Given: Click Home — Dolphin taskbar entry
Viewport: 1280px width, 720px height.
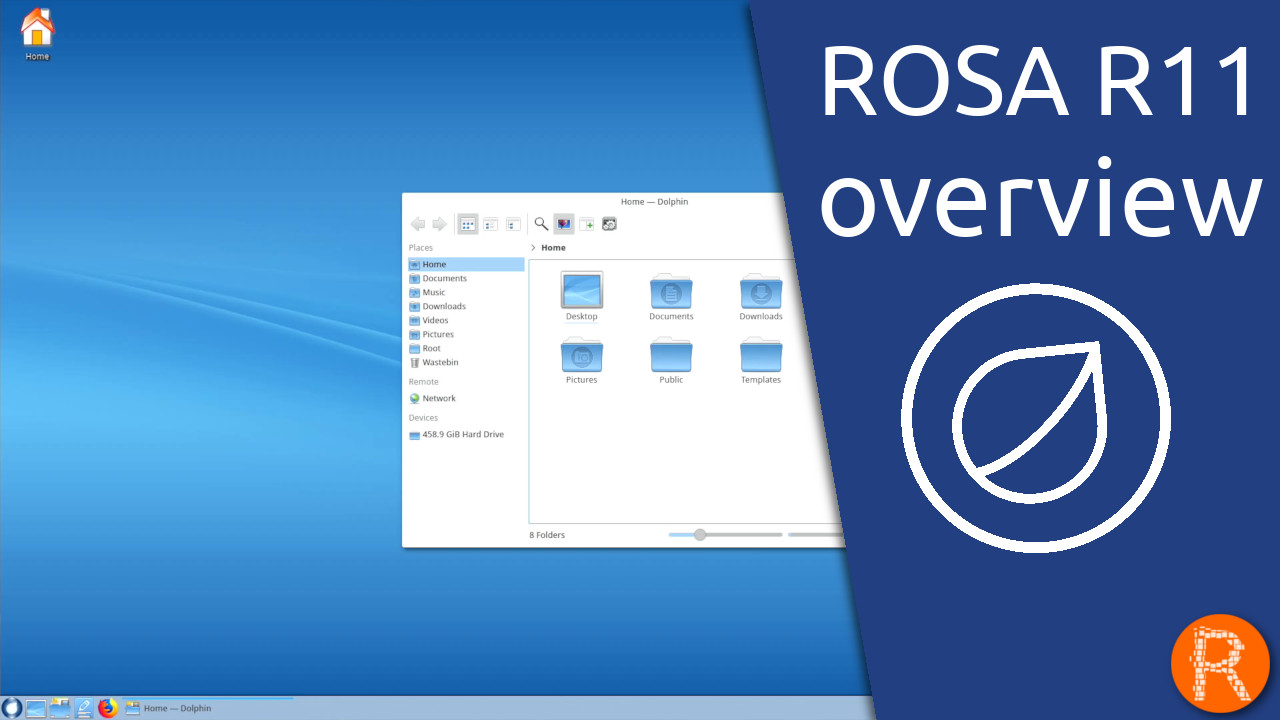Looking at the screenshot, I should pos(208,708).
